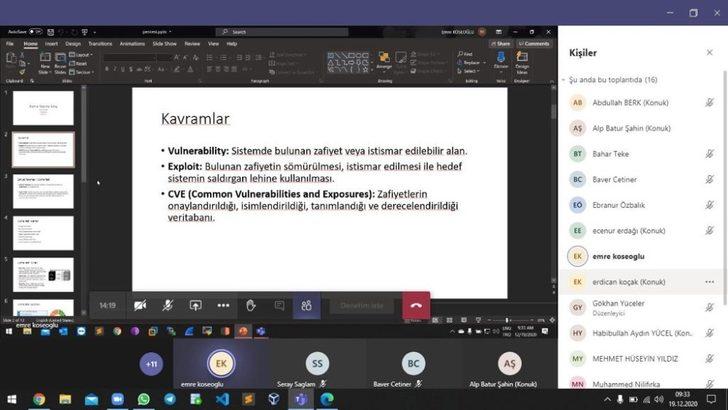Open more options for erdican koçak
This screenshot has height=410, width=728.
point(710,282)
